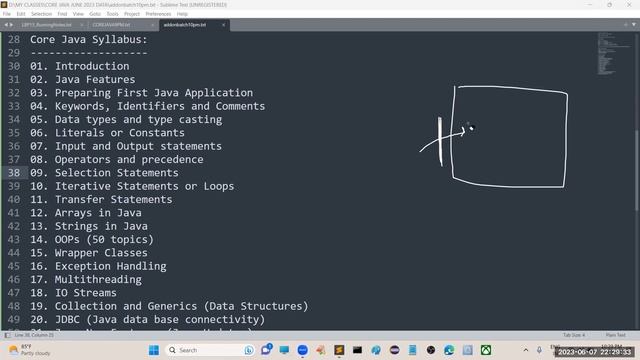Open the Edit menu

[x=21, y=14]
